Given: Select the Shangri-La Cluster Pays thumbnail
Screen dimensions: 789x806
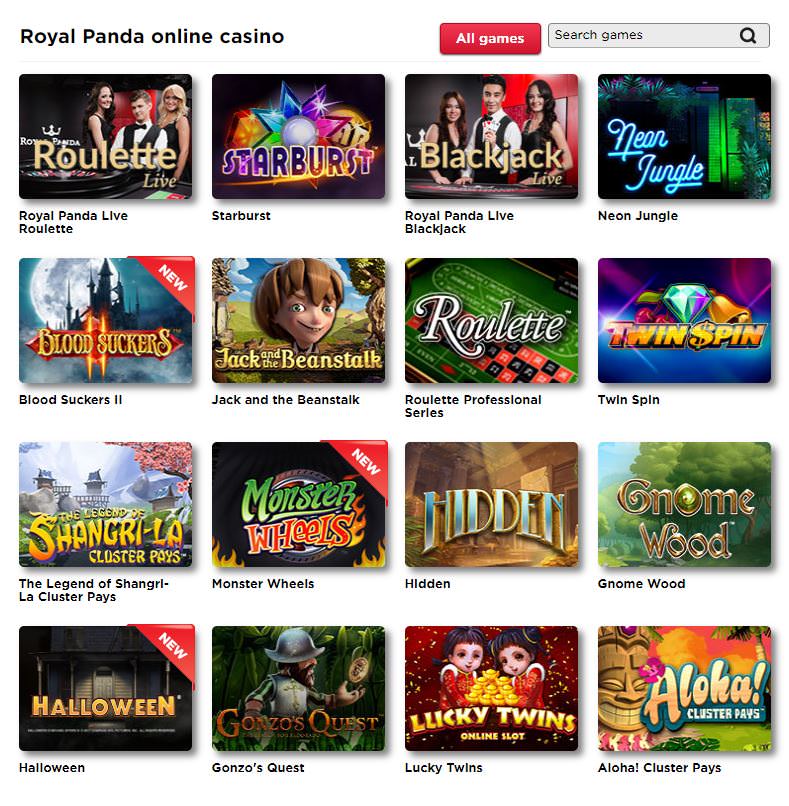Looking at the screenshot, I should click(x=105, y=505).
